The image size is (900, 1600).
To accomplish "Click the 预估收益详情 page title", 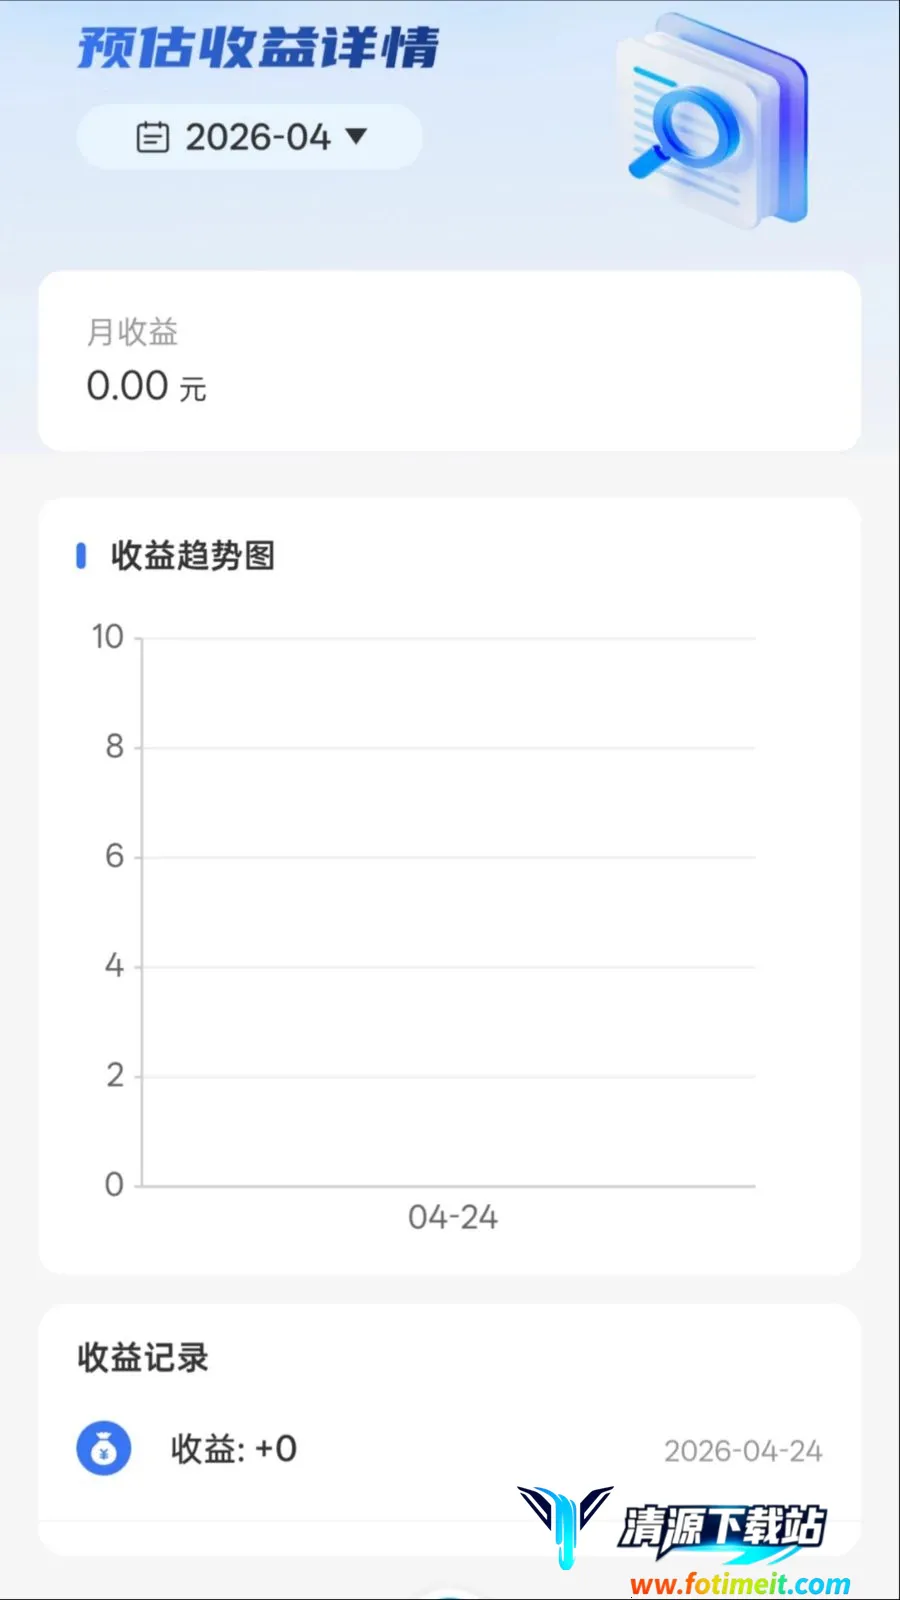I will [258, 48].
